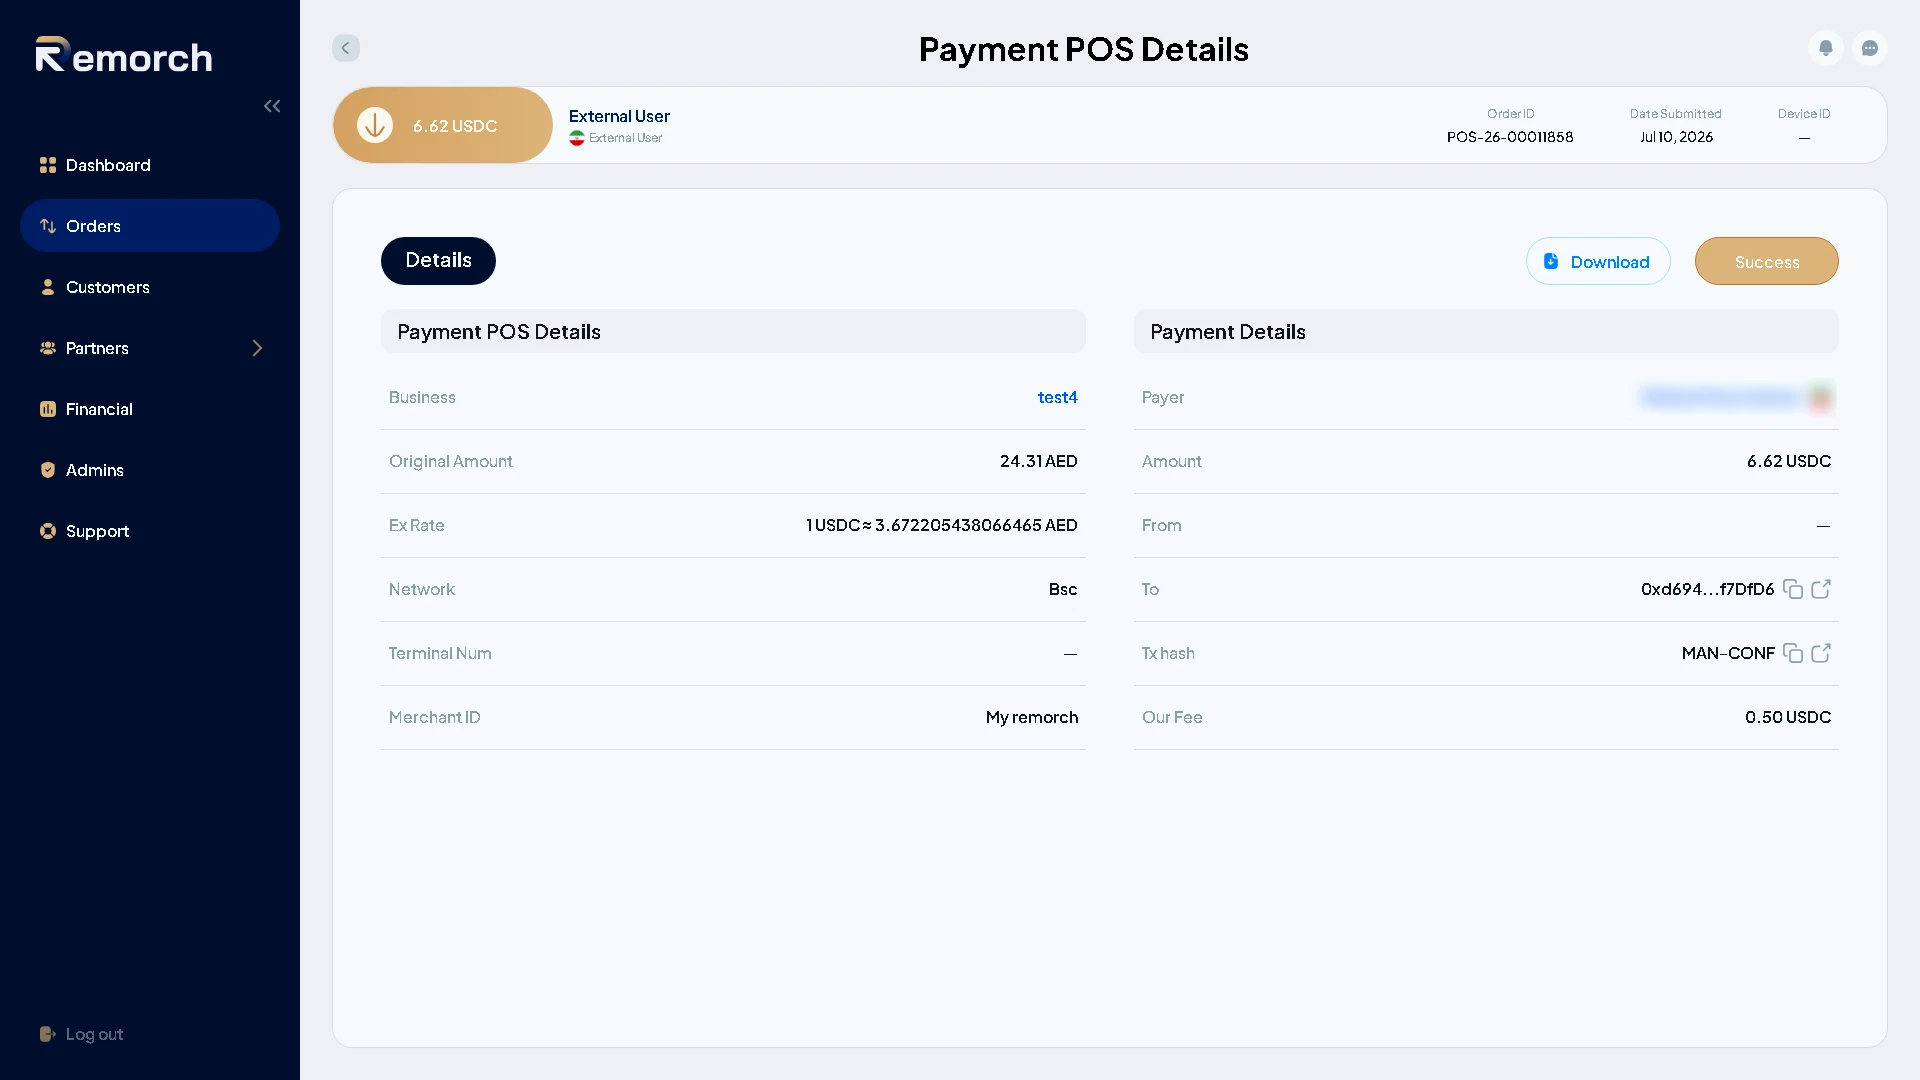Click the date Jul 10, 2026
The height and width of the screenshot is (1080, 1920).
[1676, 137]
